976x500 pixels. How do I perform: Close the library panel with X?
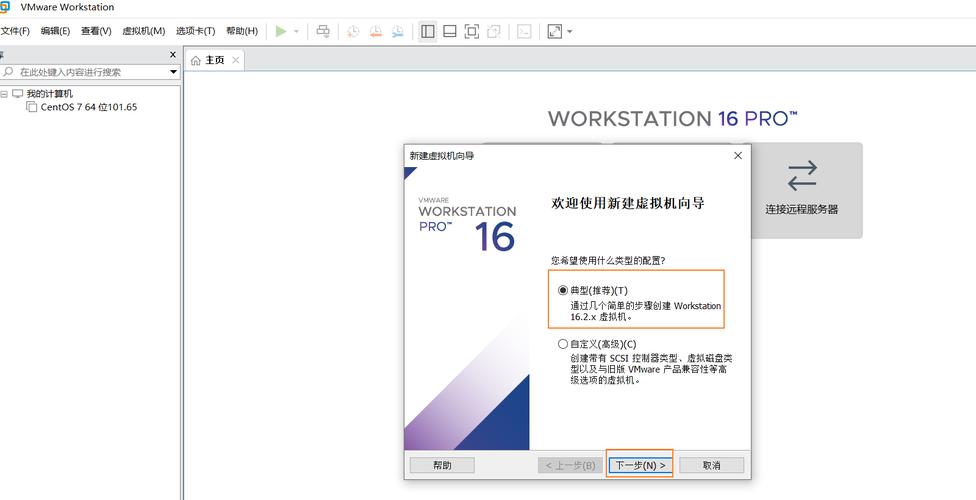[x=173, y=55]
